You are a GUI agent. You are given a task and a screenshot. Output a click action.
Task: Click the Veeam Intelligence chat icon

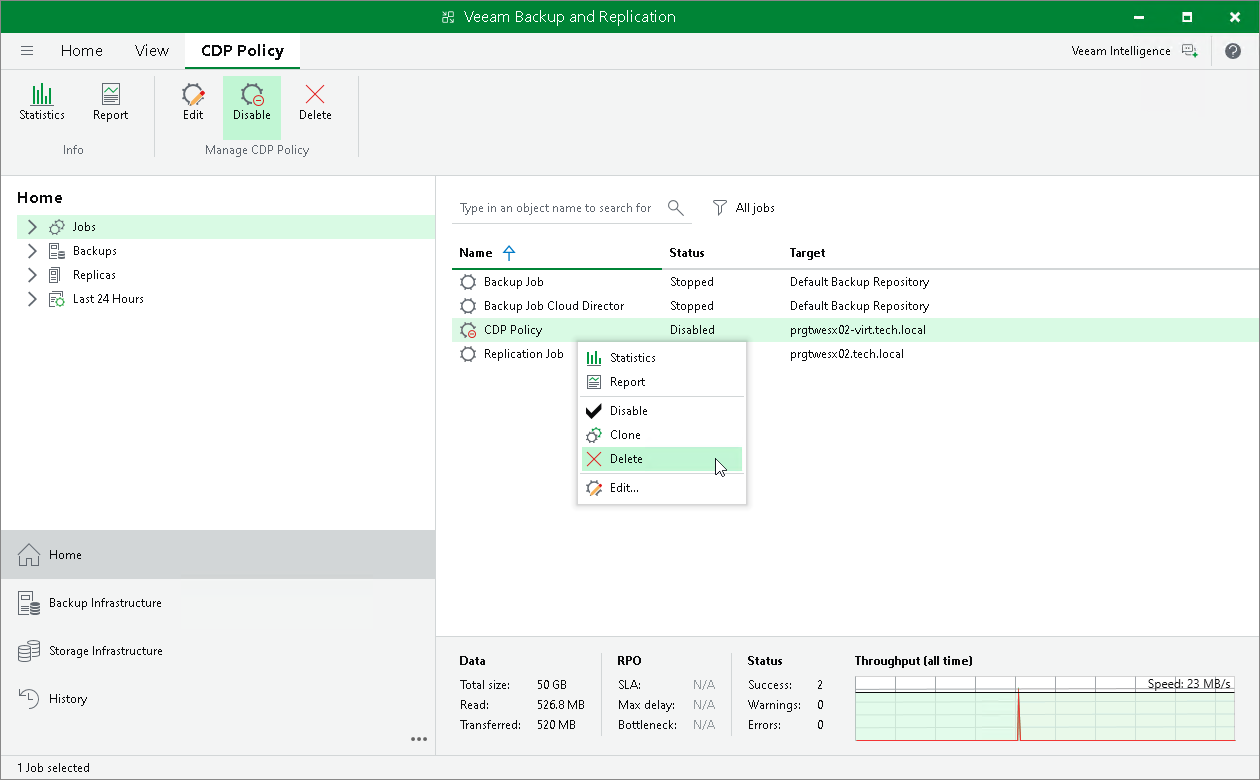pos(1189,51)
